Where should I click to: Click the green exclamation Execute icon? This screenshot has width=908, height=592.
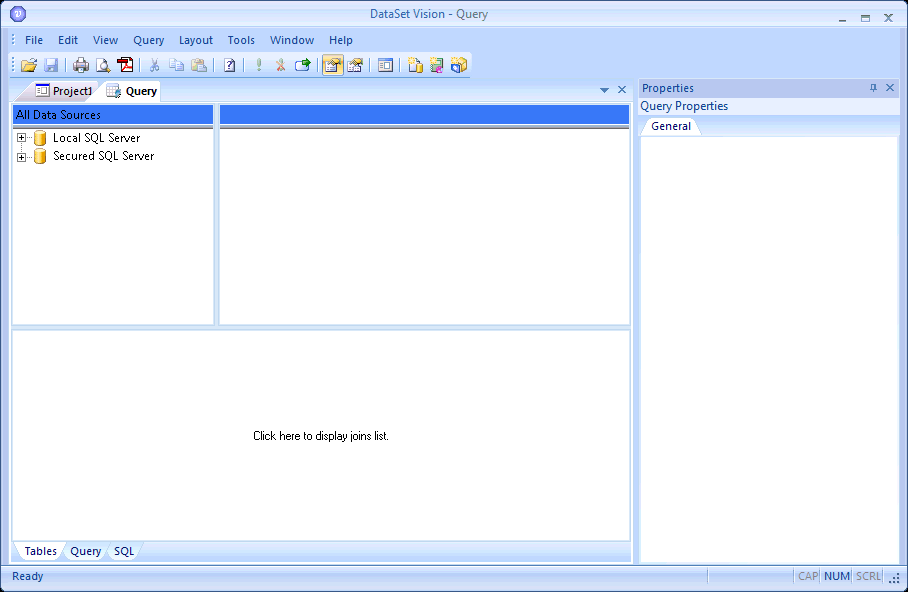tap(259, 65)
